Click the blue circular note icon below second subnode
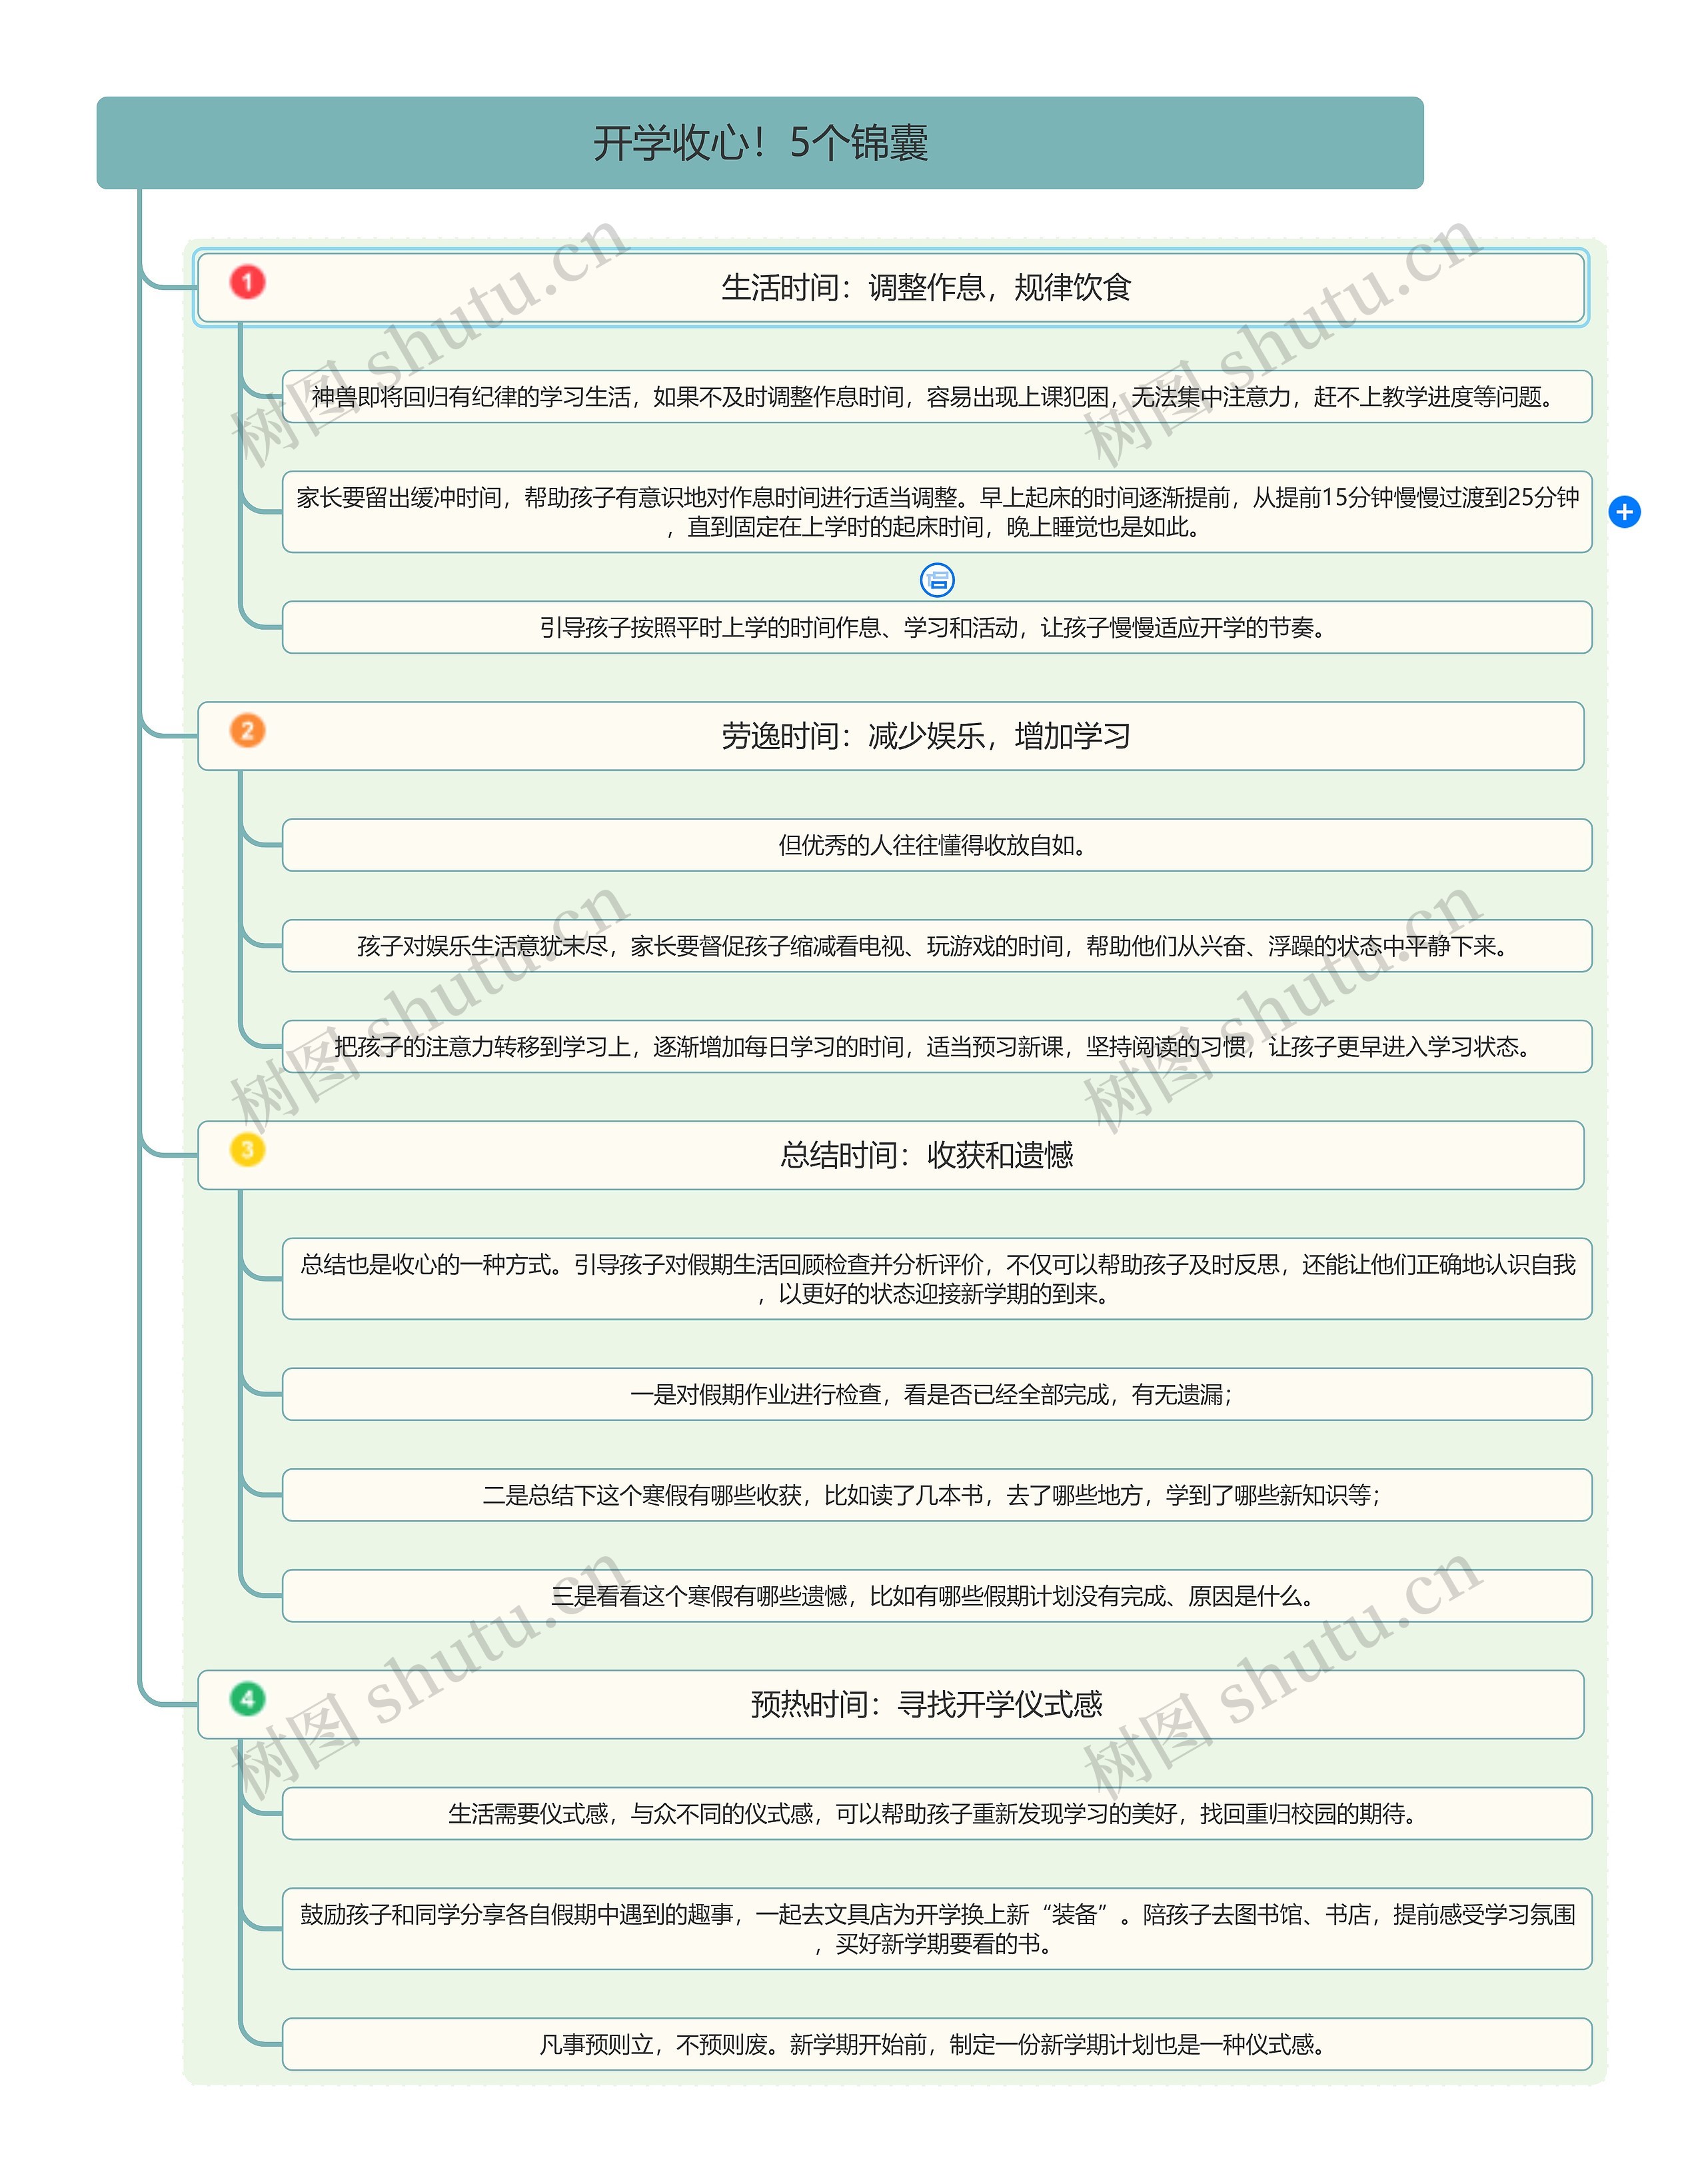The height and width of the screenshot is (2184, 1706). 937,580
